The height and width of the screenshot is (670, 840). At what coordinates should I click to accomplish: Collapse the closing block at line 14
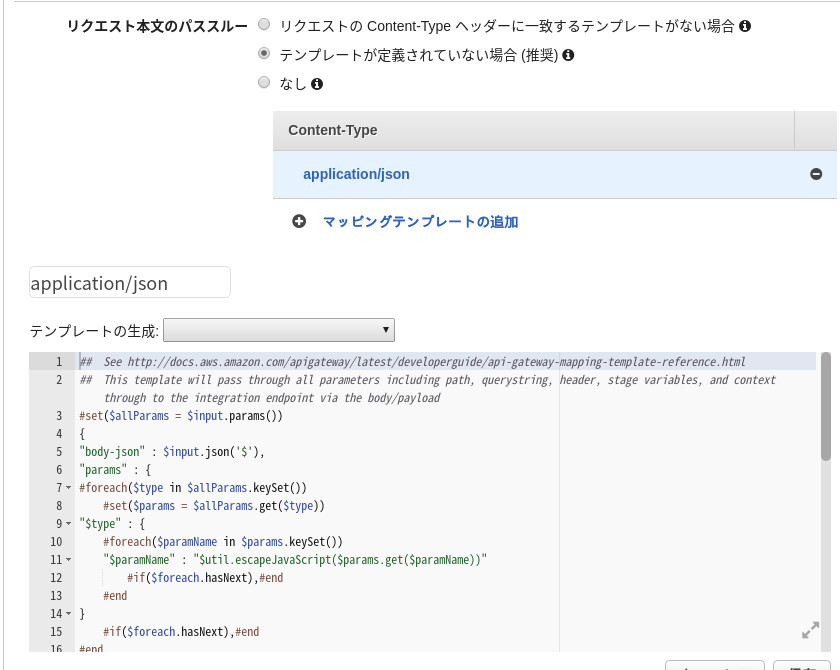pos(68,613)
